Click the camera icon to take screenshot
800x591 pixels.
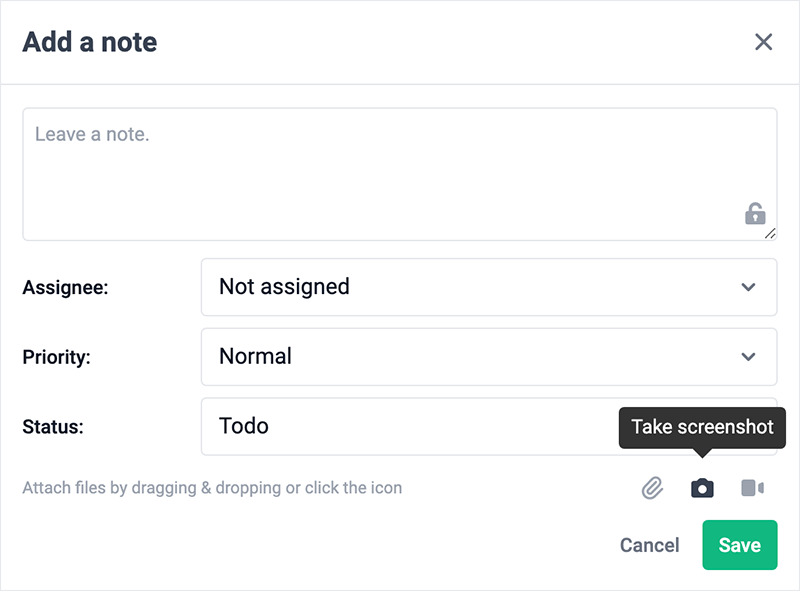[703, 488]
